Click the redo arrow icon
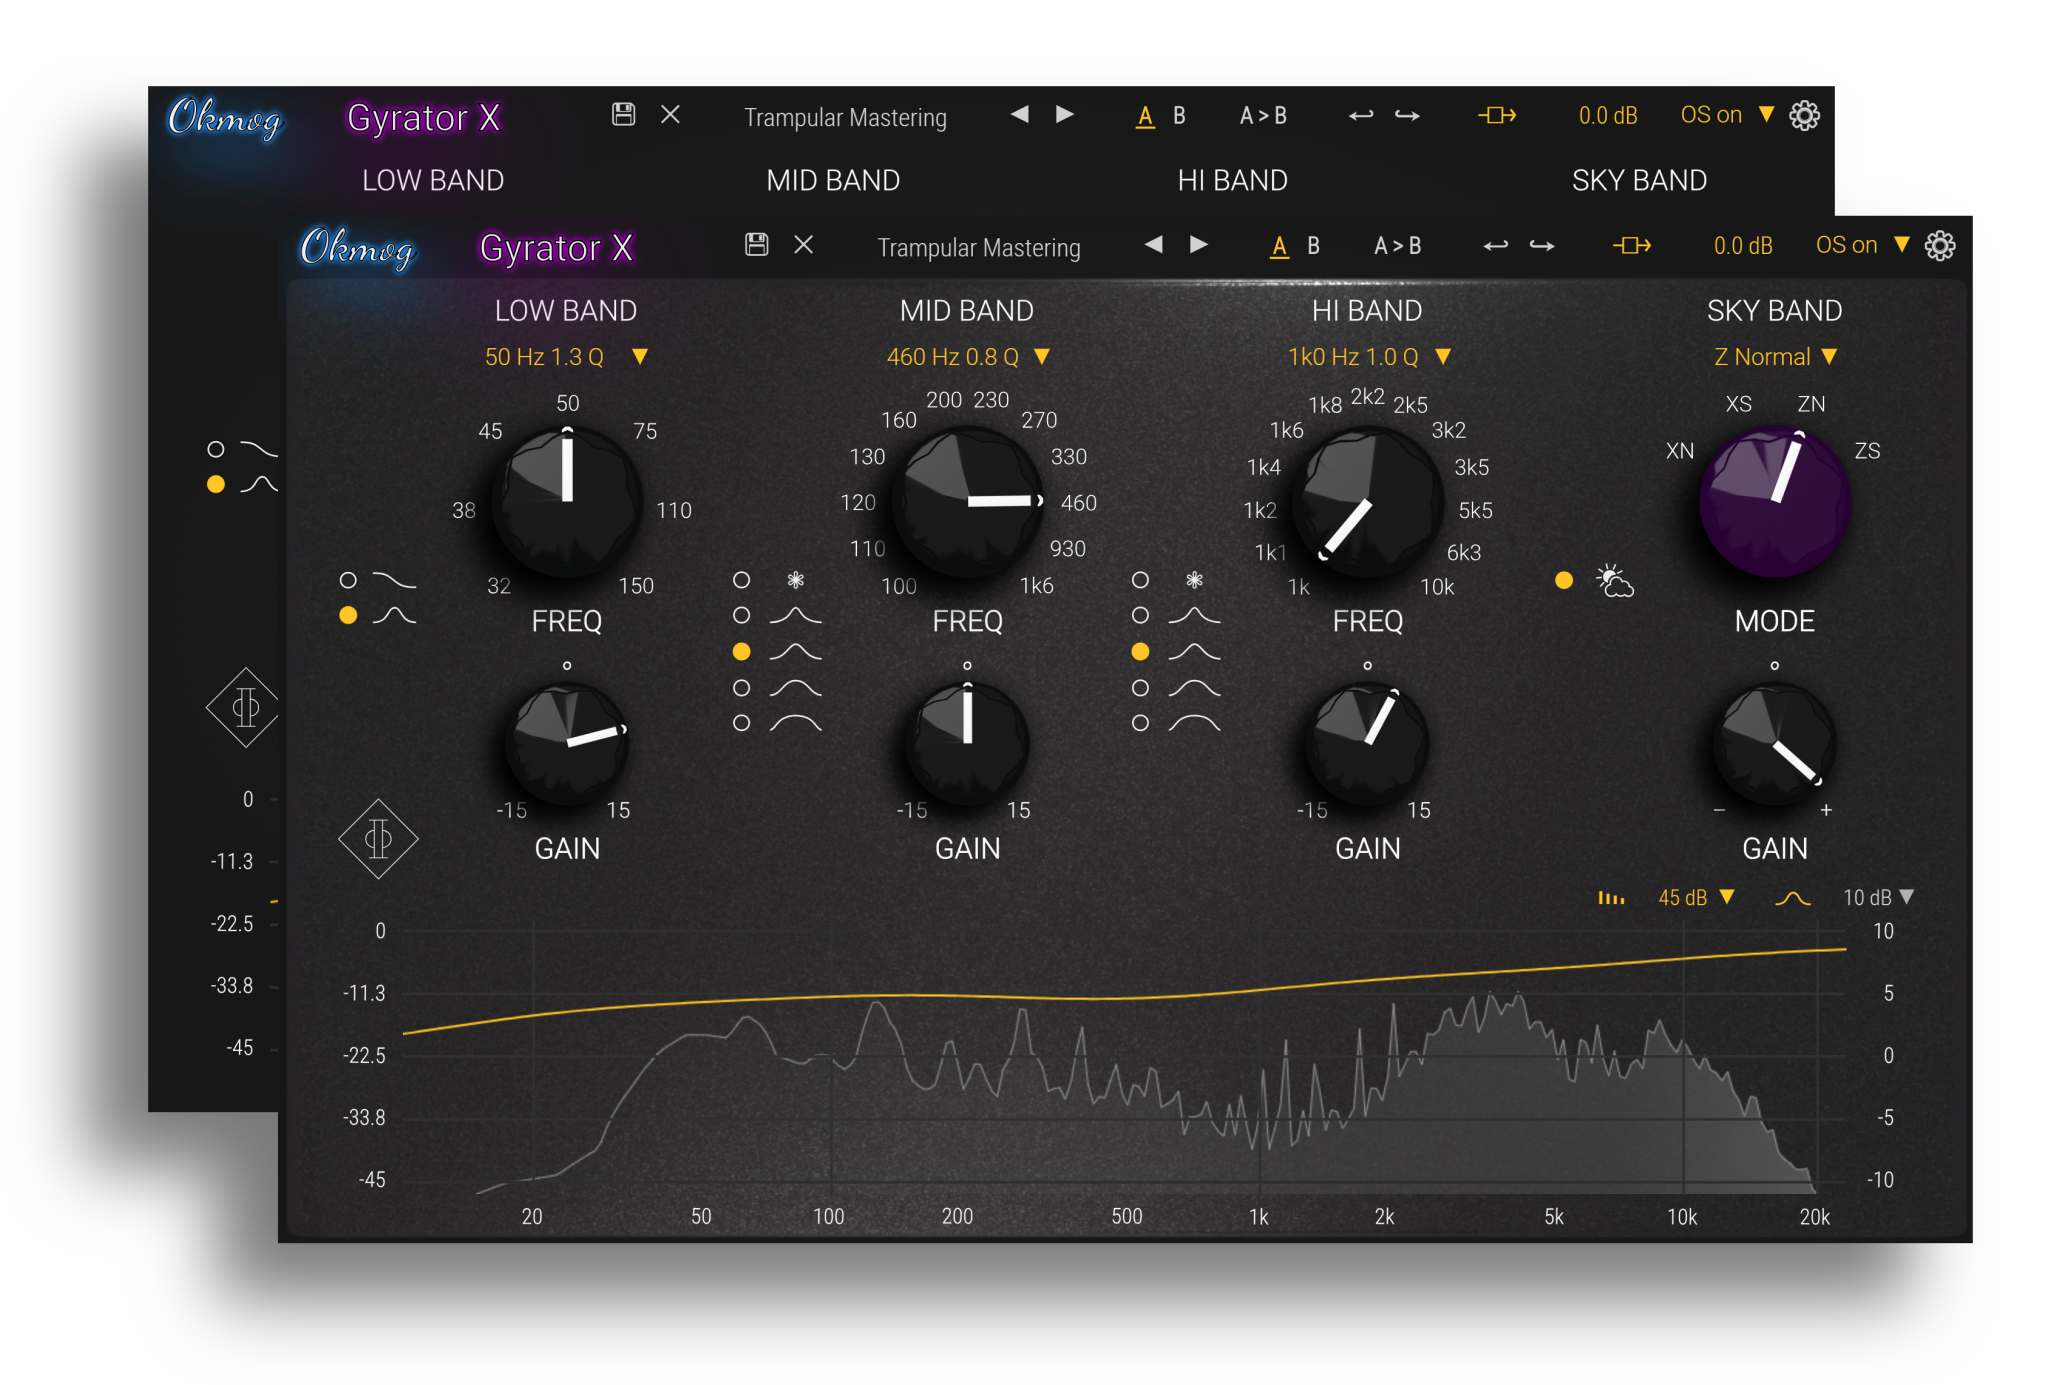The image size is (2059, 1385). [x=1542, y=246]
